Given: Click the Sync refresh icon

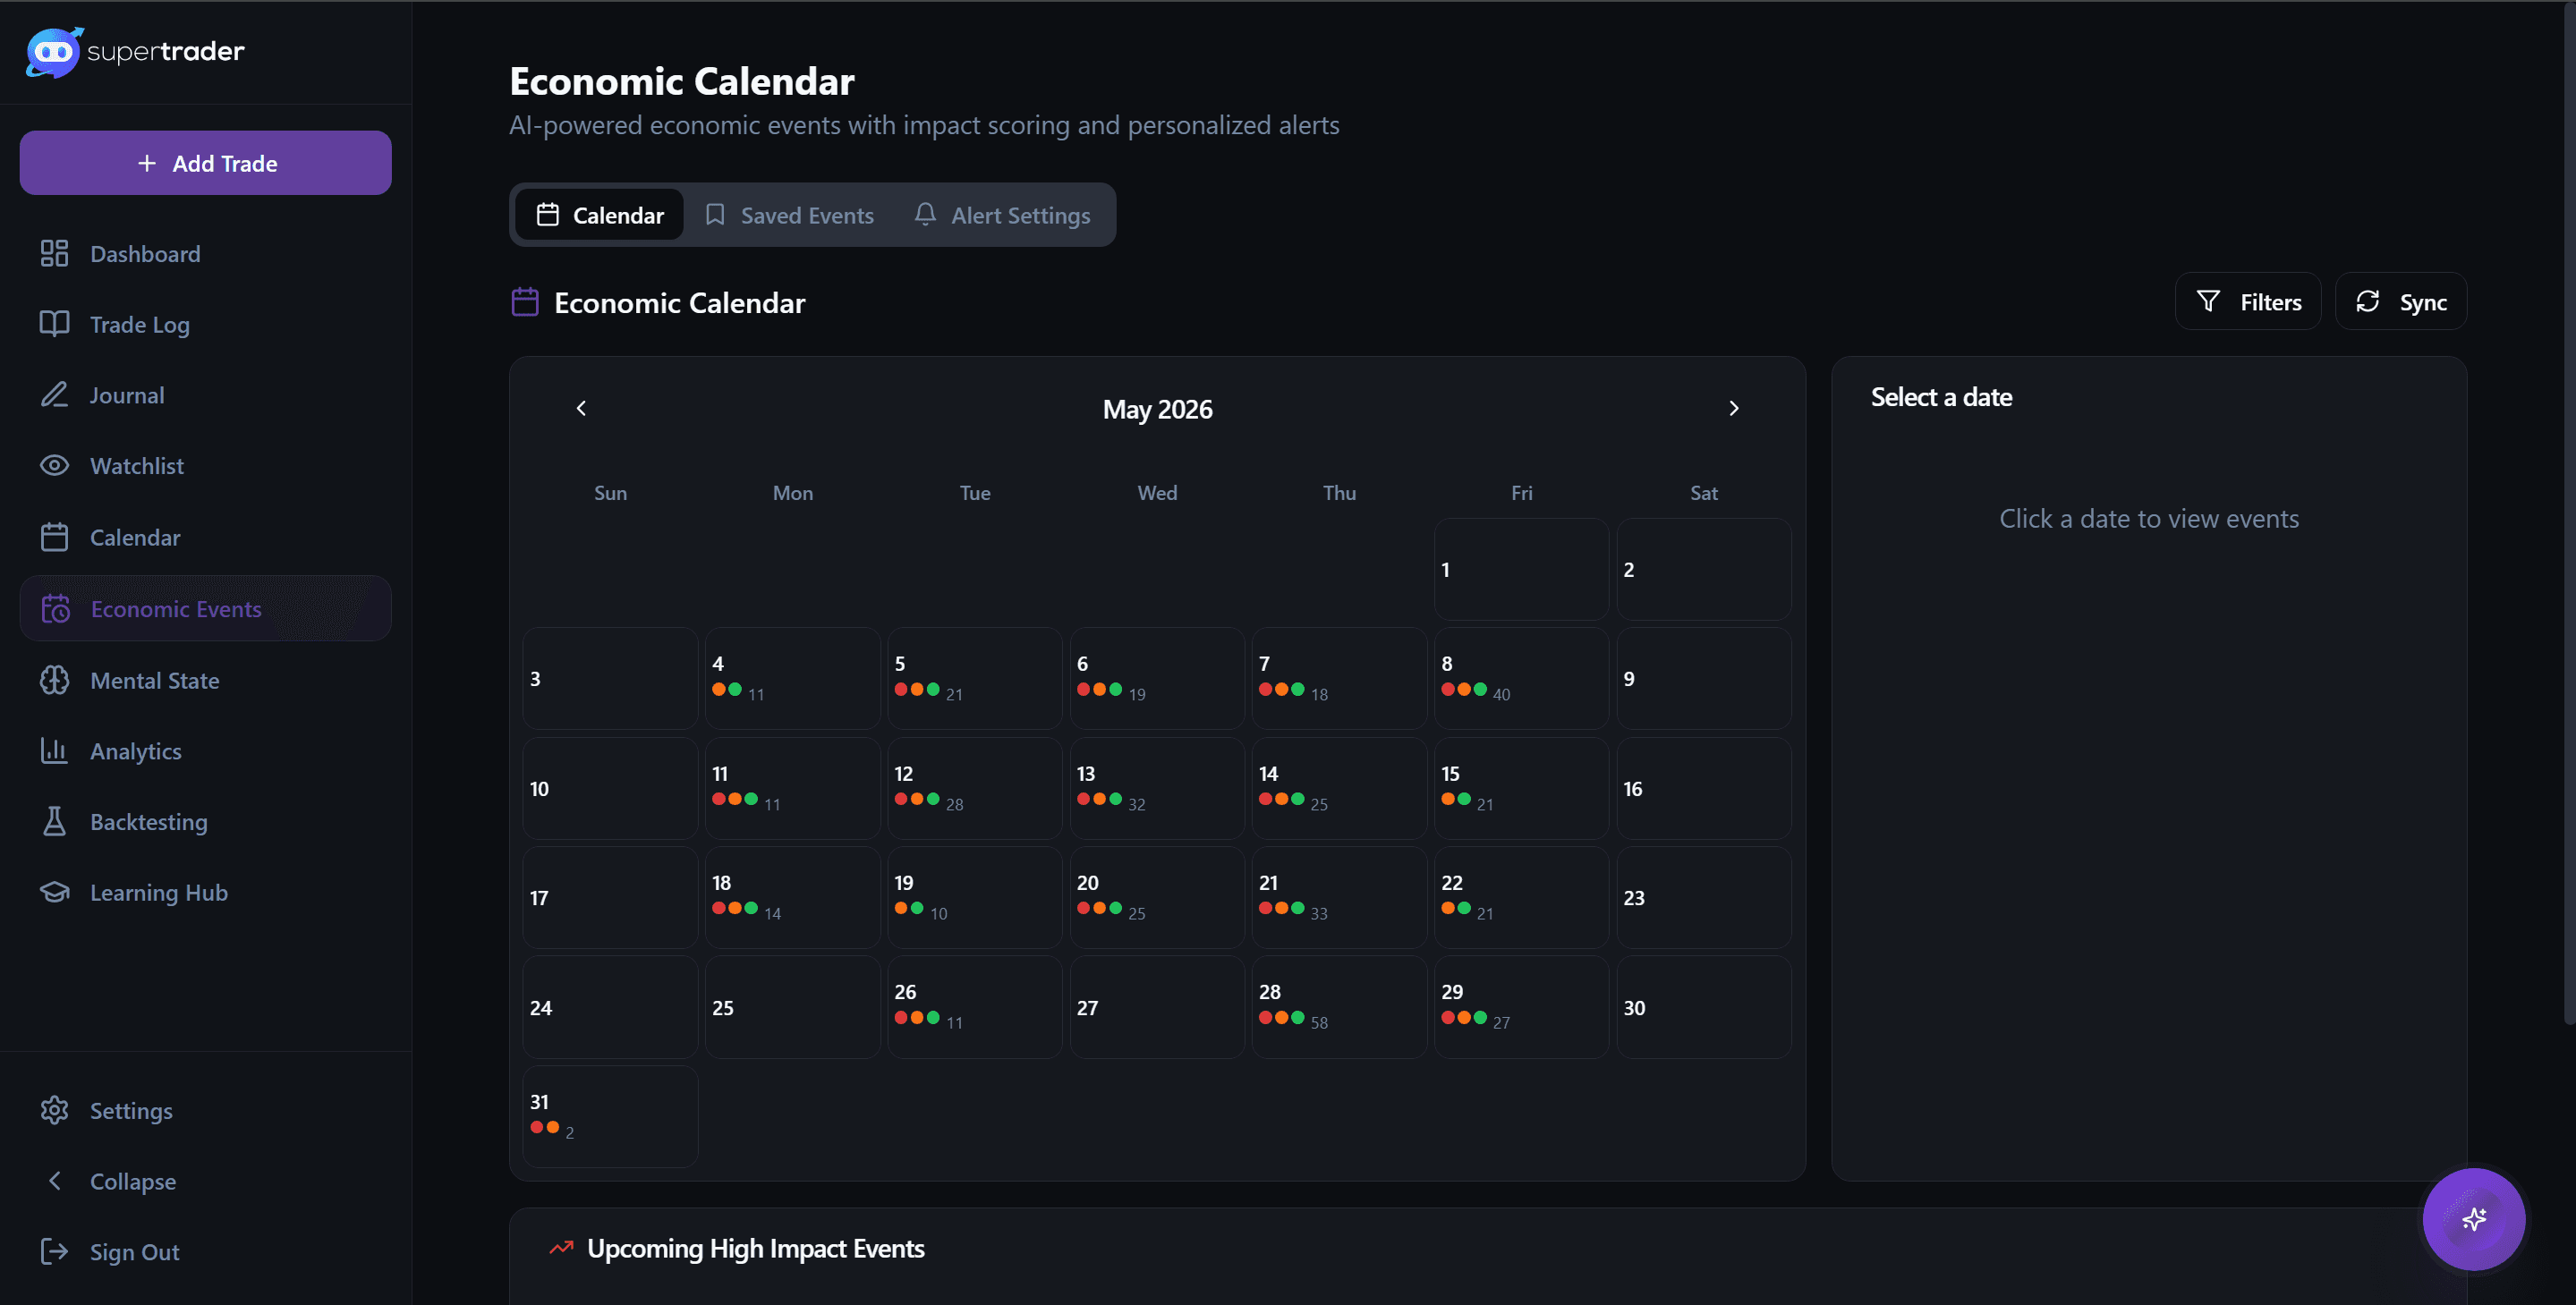Looking at the screenshot, I should pyautogui.click(x=2367, y=301).
